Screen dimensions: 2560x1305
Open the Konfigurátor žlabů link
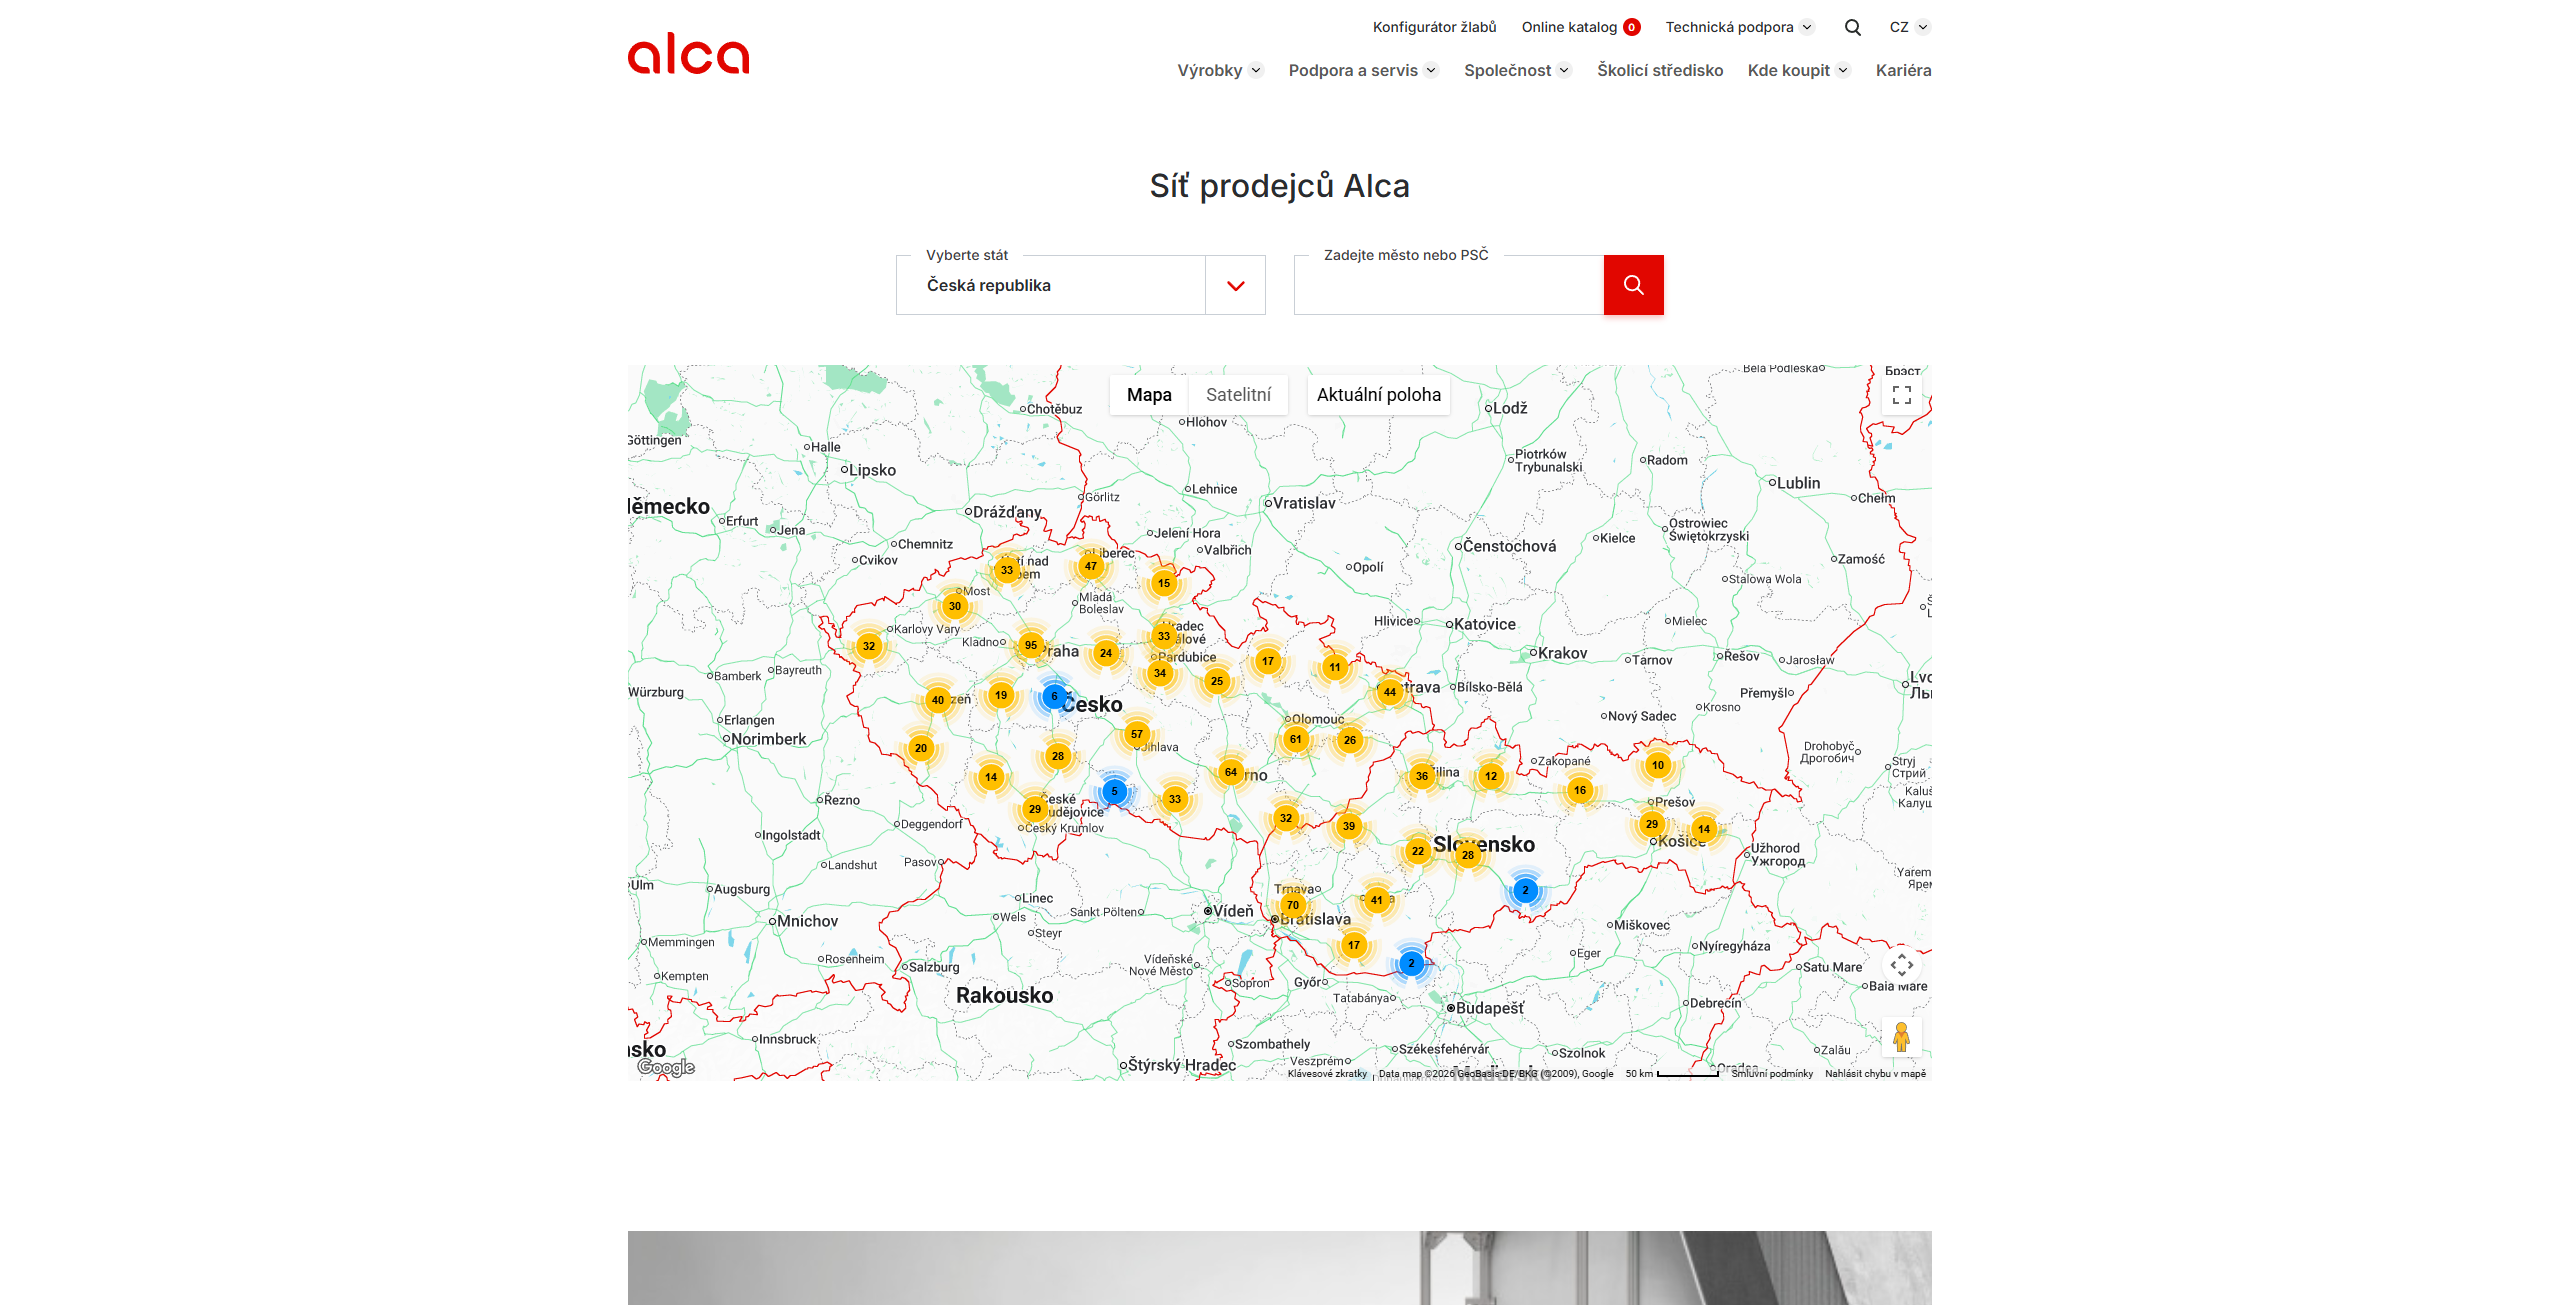tap(1434, 27)
